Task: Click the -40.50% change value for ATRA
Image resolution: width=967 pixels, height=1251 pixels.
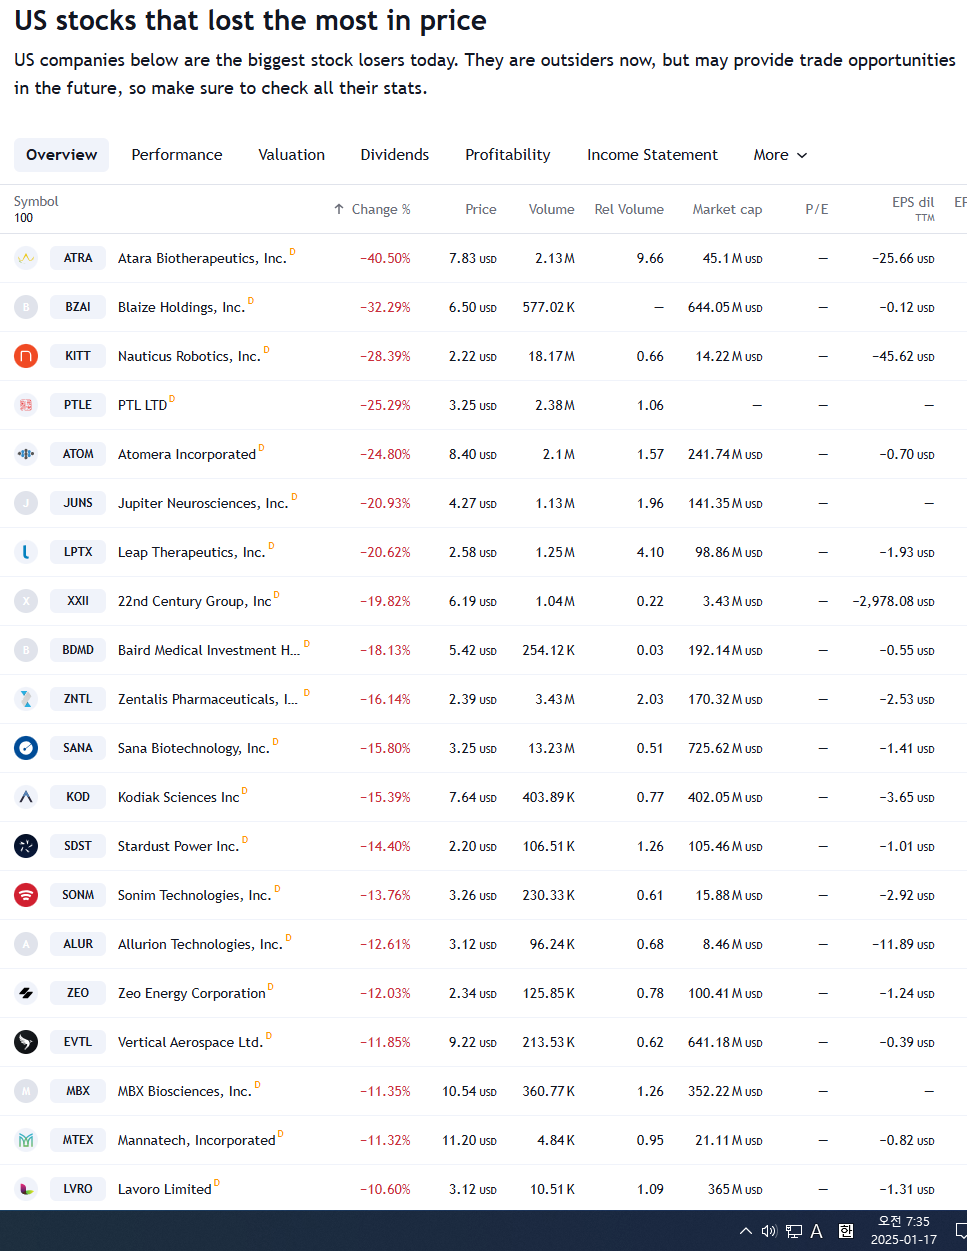Action: click(x=386, y=258)
